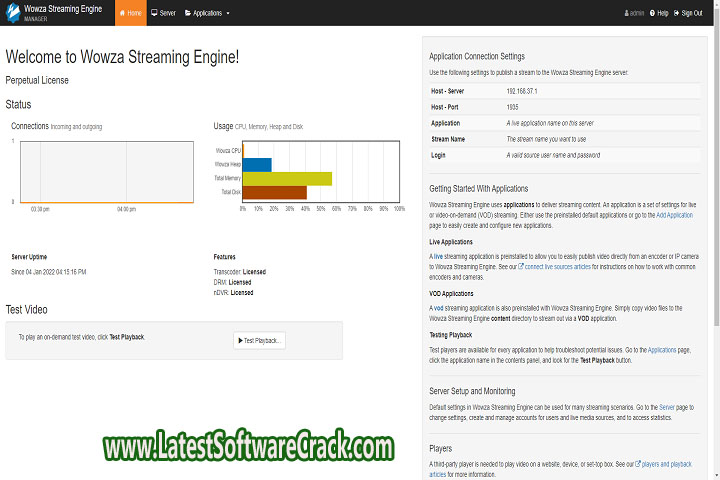The width and height of the screenshot is (720, 480).
Task: Click the vod link under VOD Applications
Action: point(438,309)
